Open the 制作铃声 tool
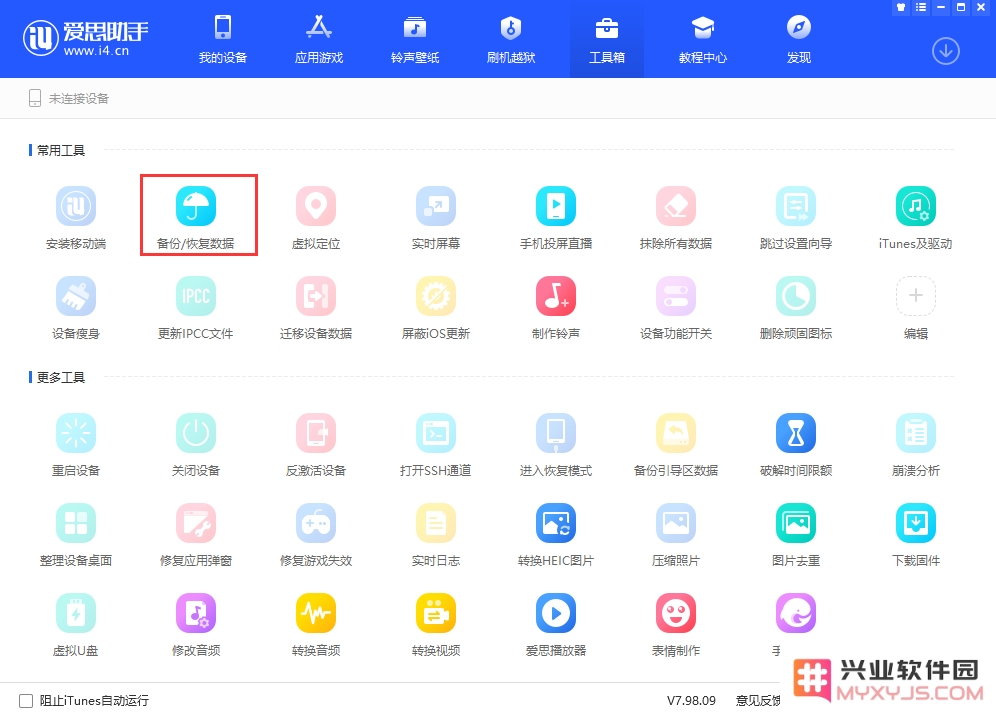The width and height of the screenshot is (996, 717). click(x=556, y=308)
